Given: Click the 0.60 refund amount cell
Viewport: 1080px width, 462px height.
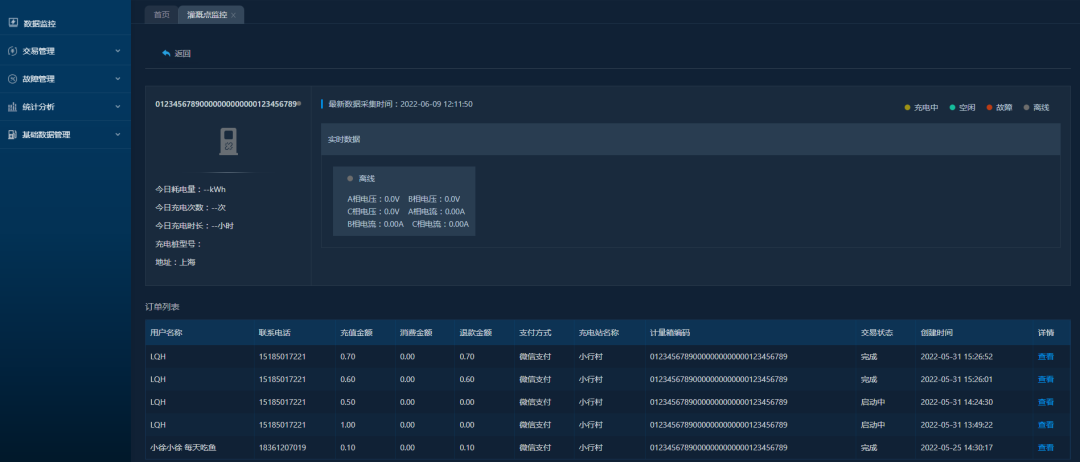Looking at the screenshot, I should point(467,379).
